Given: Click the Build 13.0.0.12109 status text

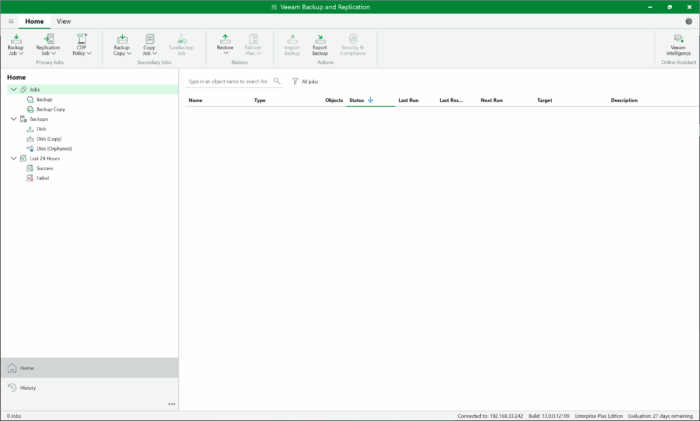Looking at the screenshot, I should (x=549, y=416).
